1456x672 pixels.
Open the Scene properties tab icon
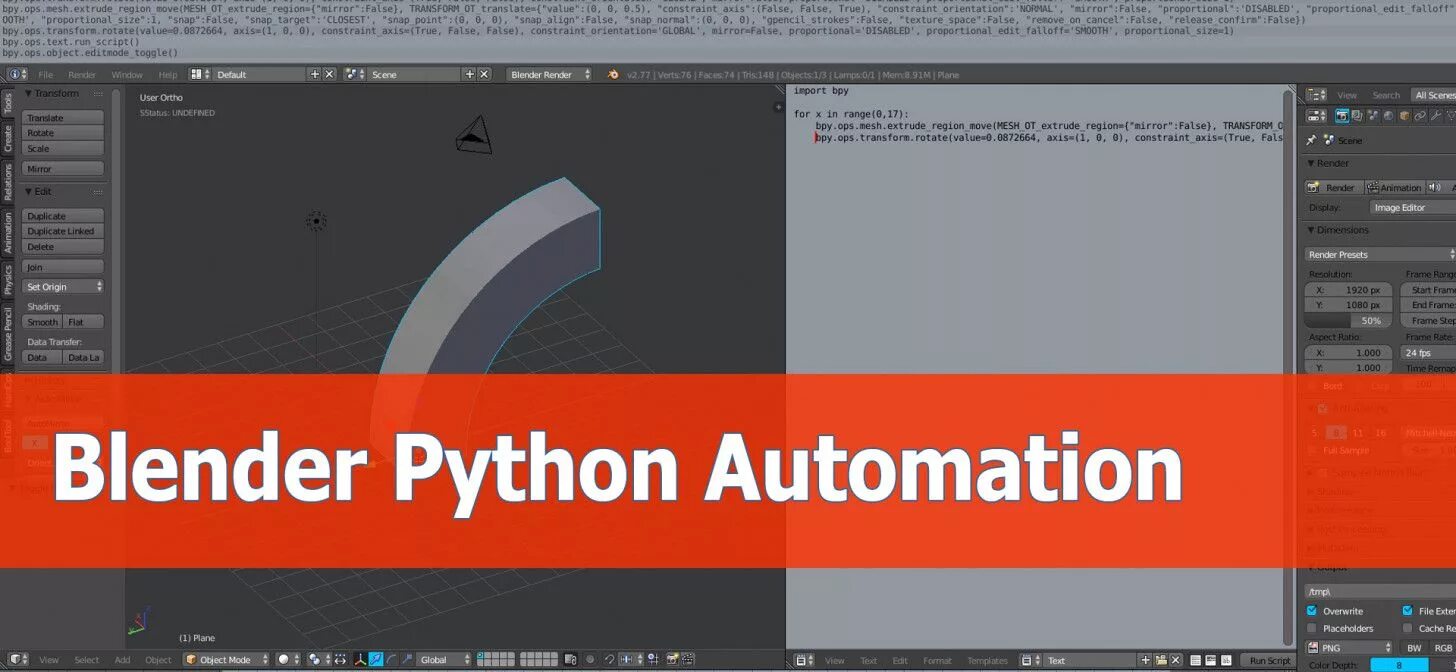click(1372, 116)
